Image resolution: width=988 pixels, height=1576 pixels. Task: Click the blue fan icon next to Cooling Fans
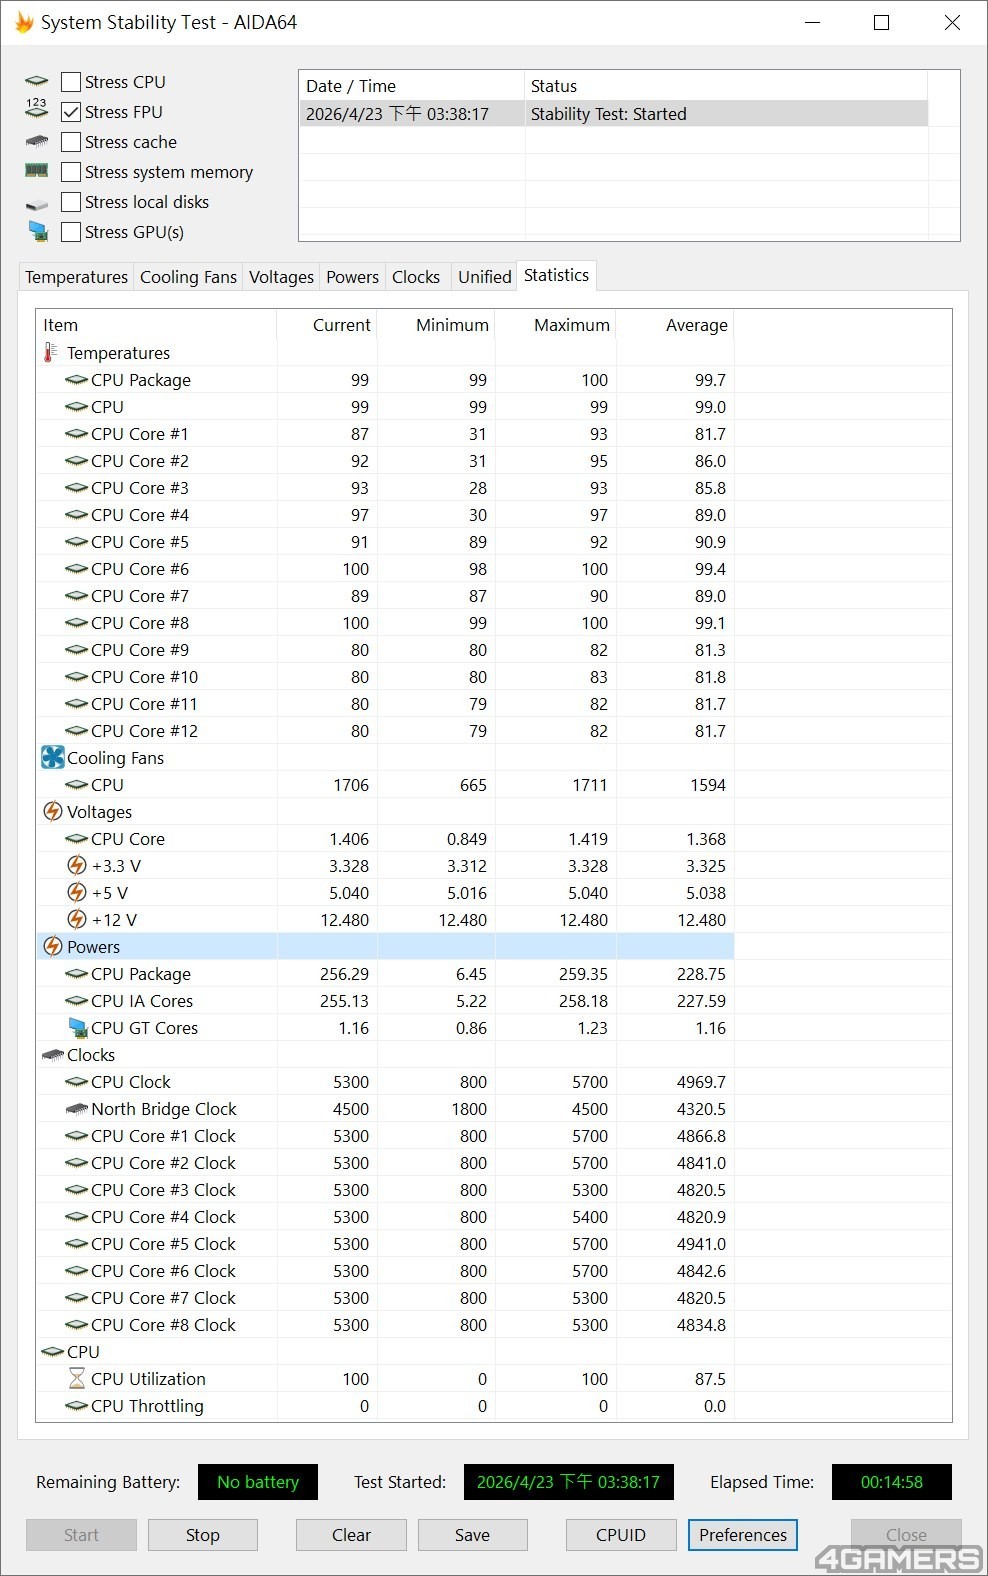pos(52,758)
